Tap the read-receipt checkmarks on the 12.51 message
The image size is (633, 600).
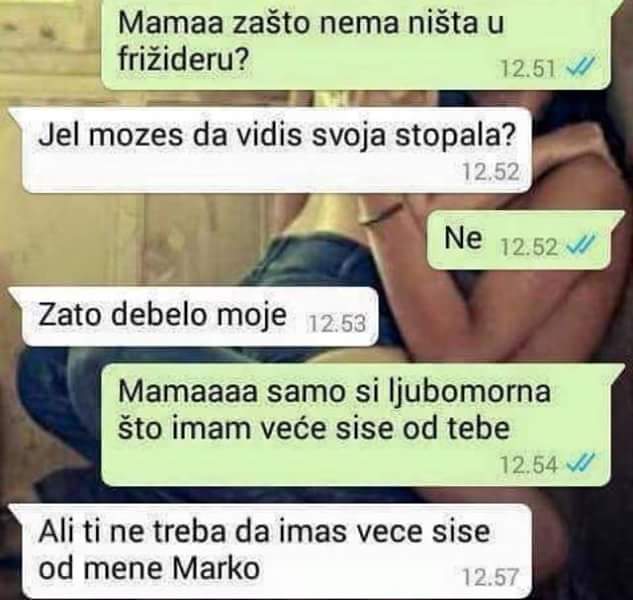coord(581,68)
